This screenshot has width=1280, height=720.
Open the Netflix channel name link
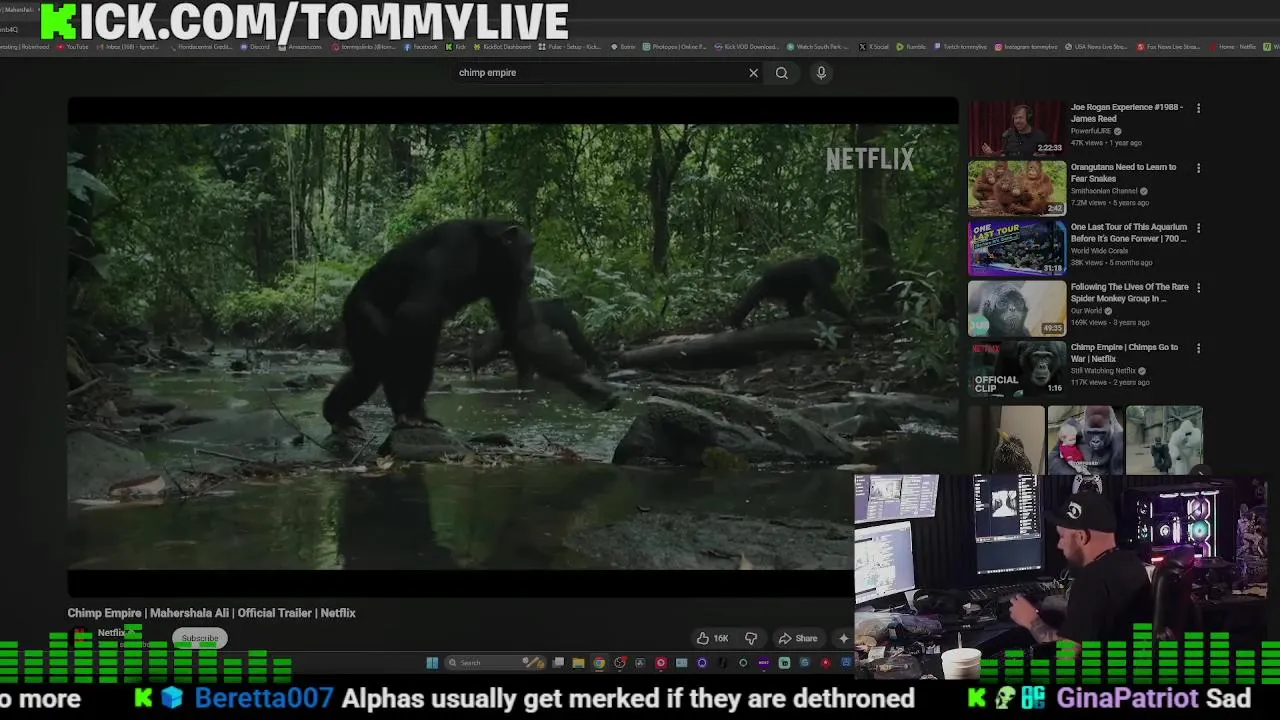110,633
